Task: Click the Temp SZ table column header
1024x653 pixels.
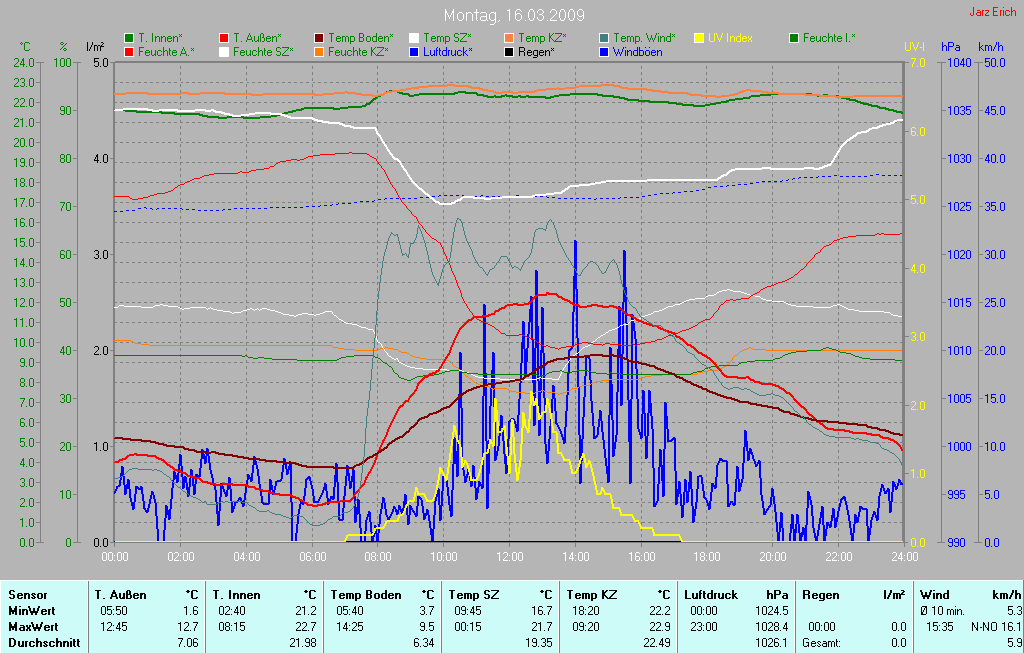Action: (473, 595)
